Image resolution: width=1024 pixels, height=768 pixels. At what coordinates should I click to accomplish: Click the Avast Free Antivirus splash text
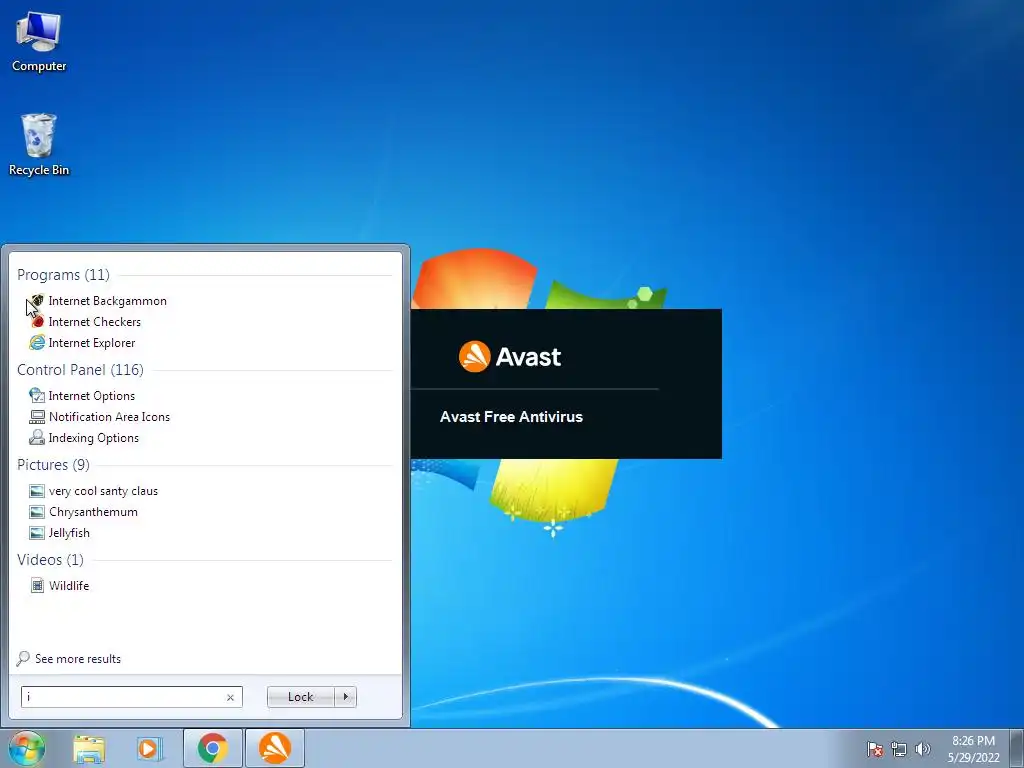511,417
